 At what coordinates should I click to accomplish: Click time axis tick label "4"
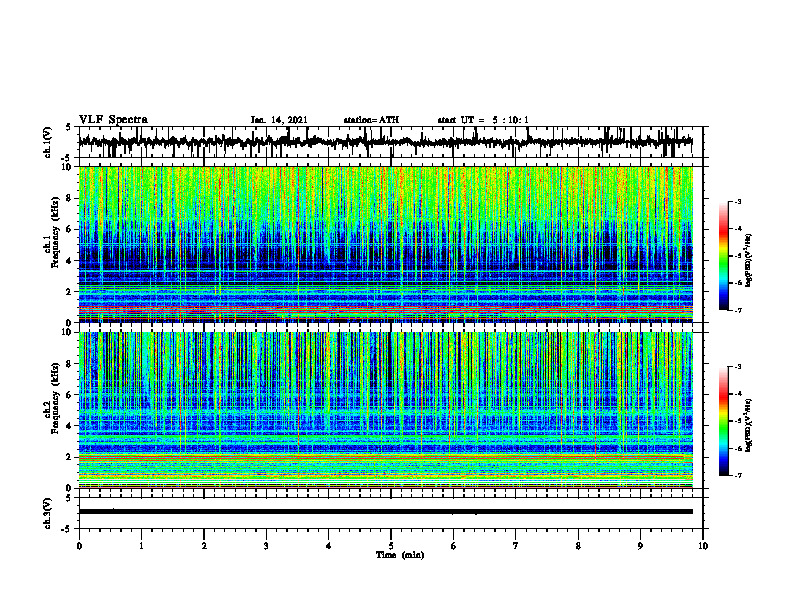(328, 546)
